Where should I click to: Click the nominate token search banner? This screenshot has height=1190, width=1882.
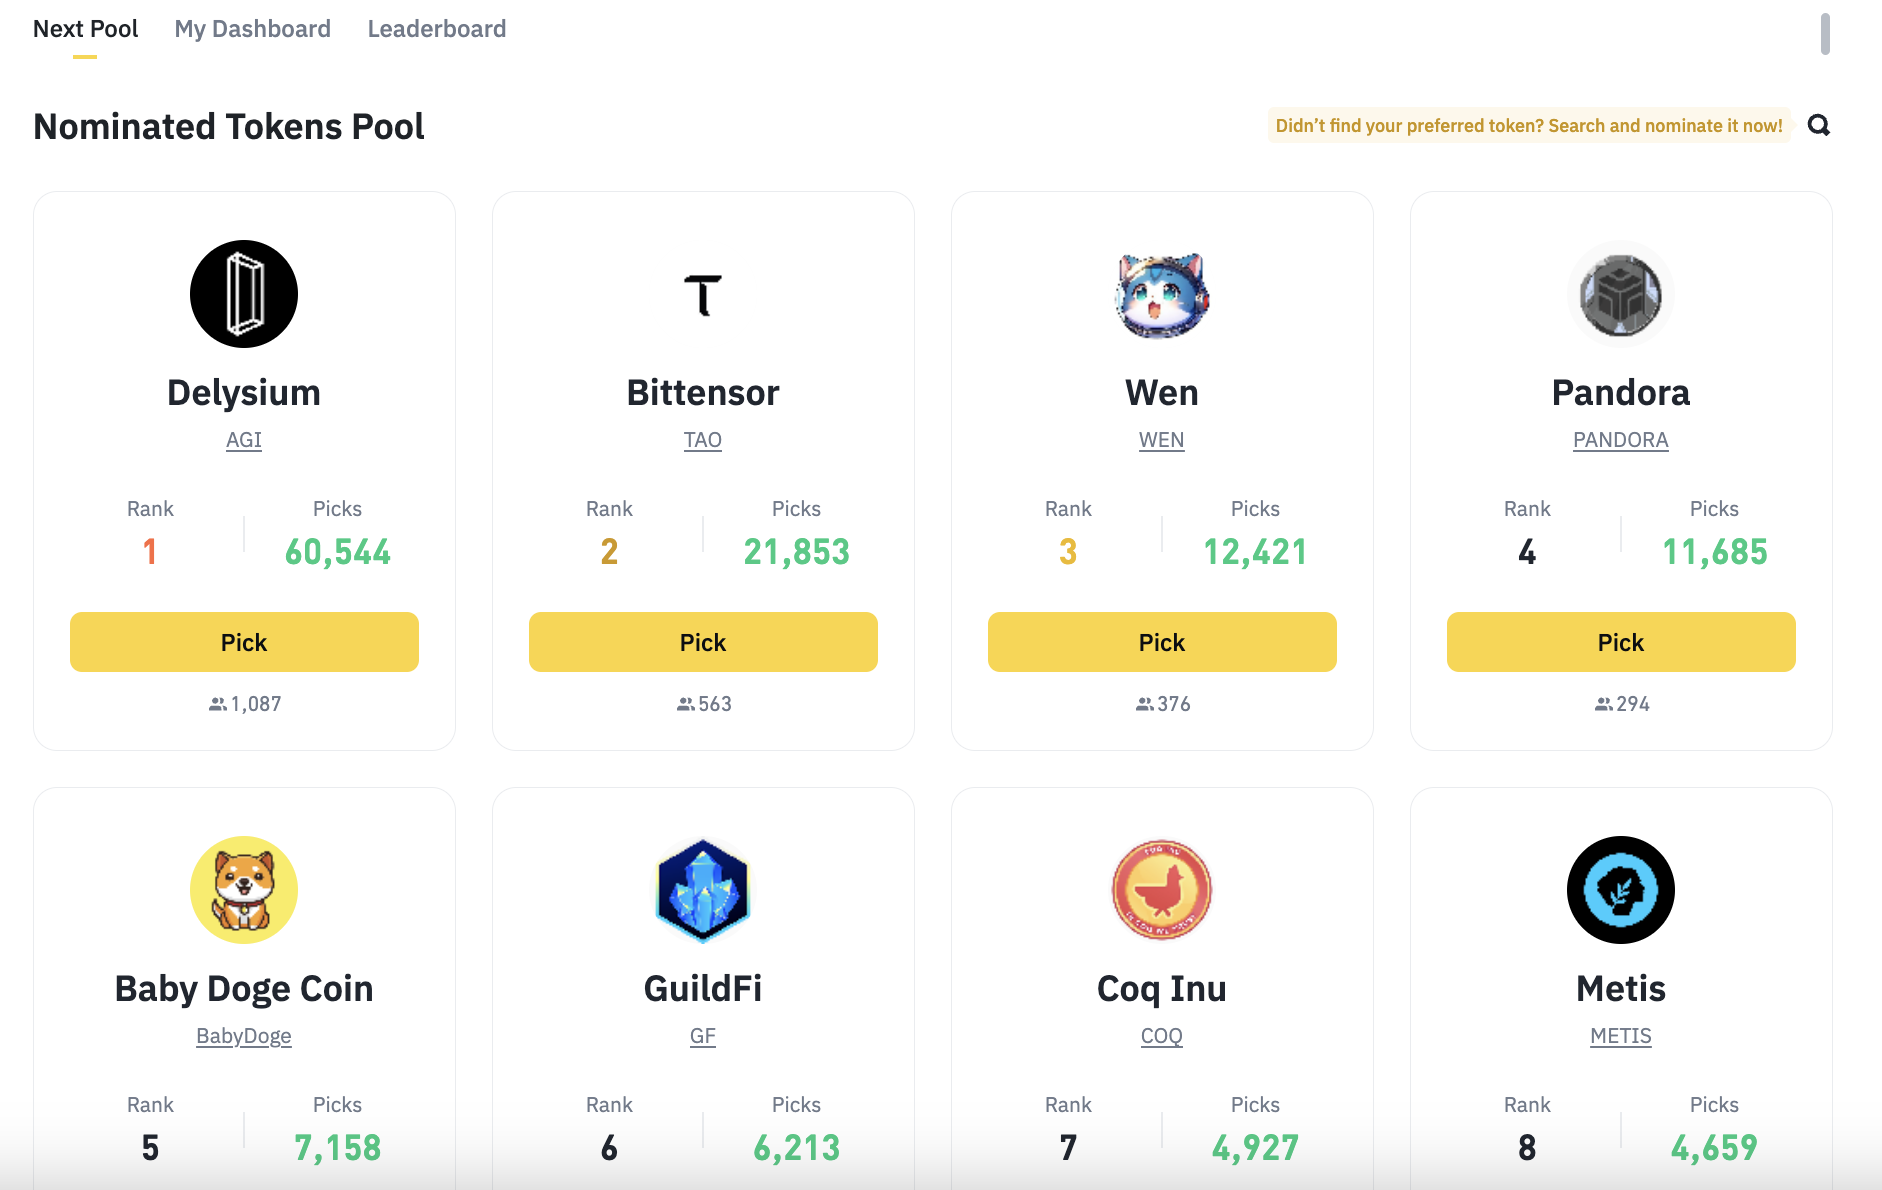click(x=1529, y=126)
